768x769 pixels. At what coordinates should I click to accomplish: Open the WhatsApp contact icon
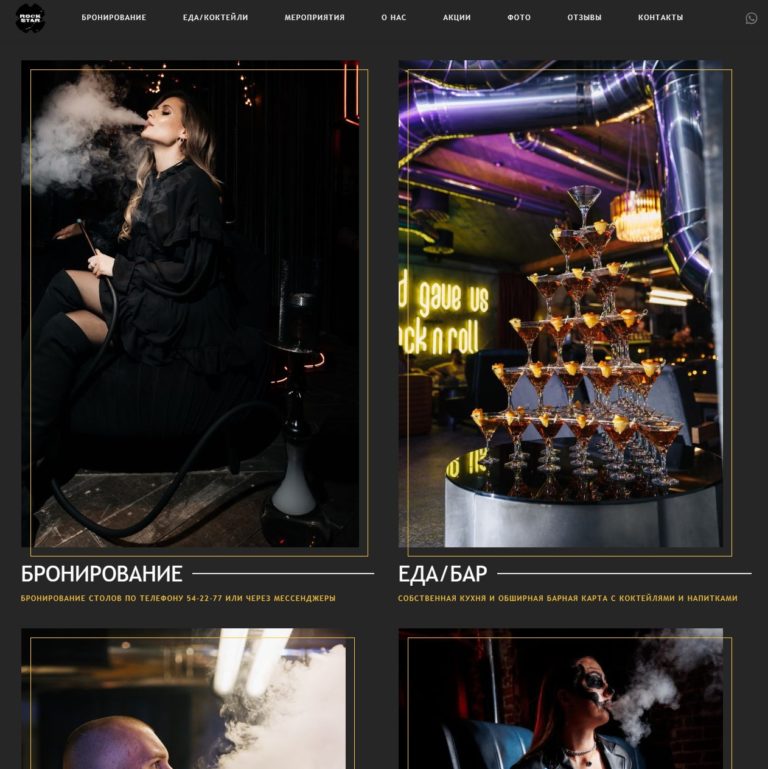point(751,18)
